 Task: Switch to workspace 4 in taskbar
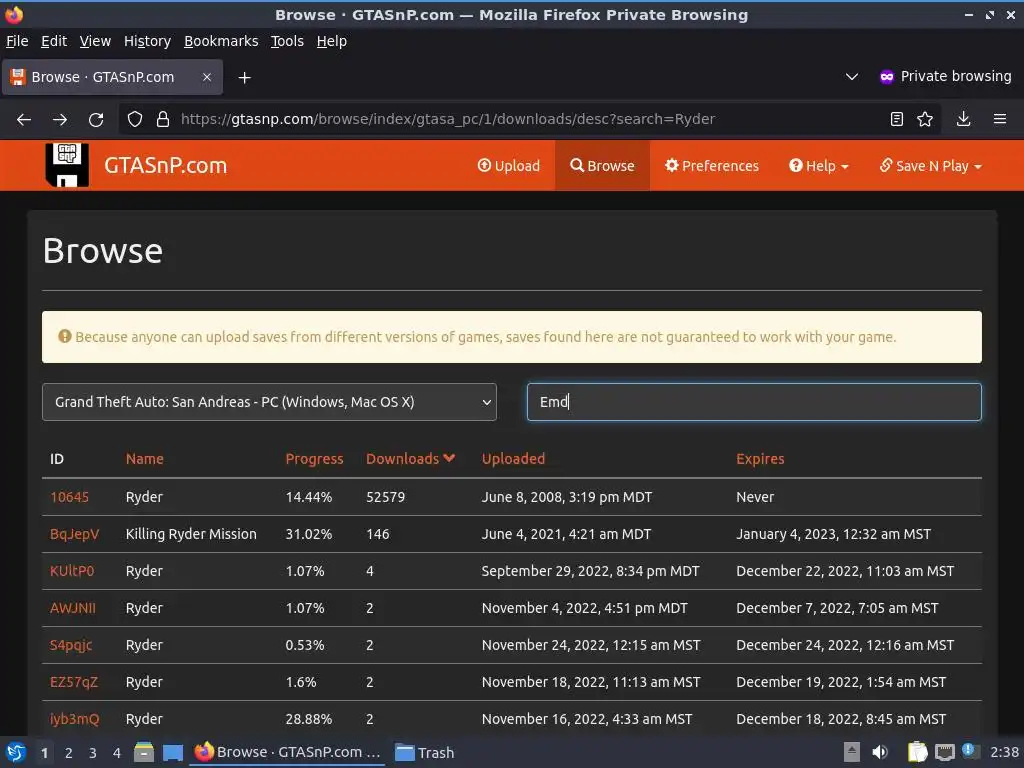(x=116, y=753)
